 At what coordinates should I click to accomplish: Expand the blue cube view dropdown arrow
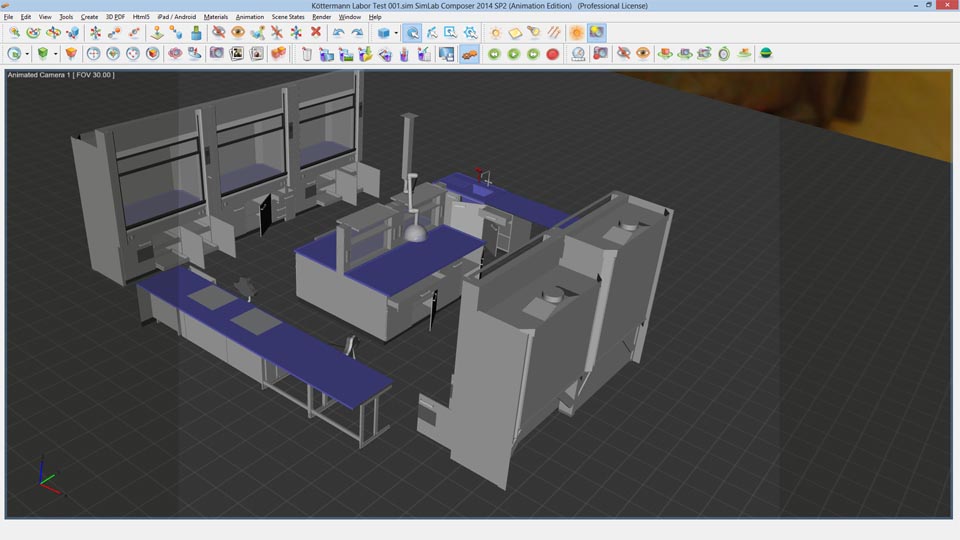pyautogui.click(x=396, y=33)
